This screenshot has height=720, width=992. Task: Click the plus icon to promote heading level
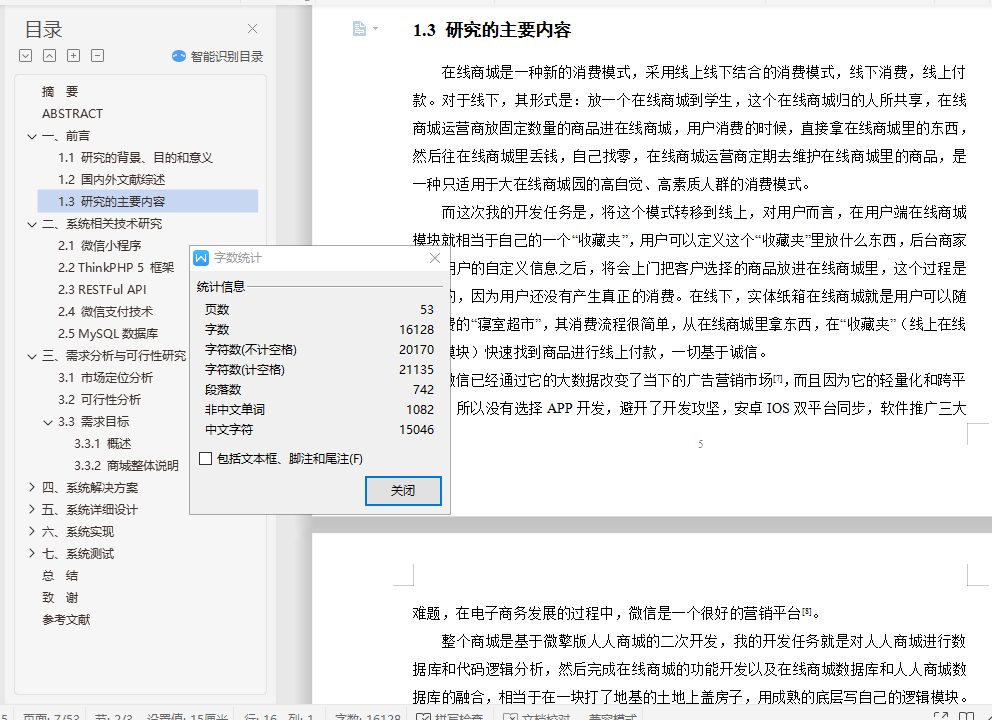[73, 56]
